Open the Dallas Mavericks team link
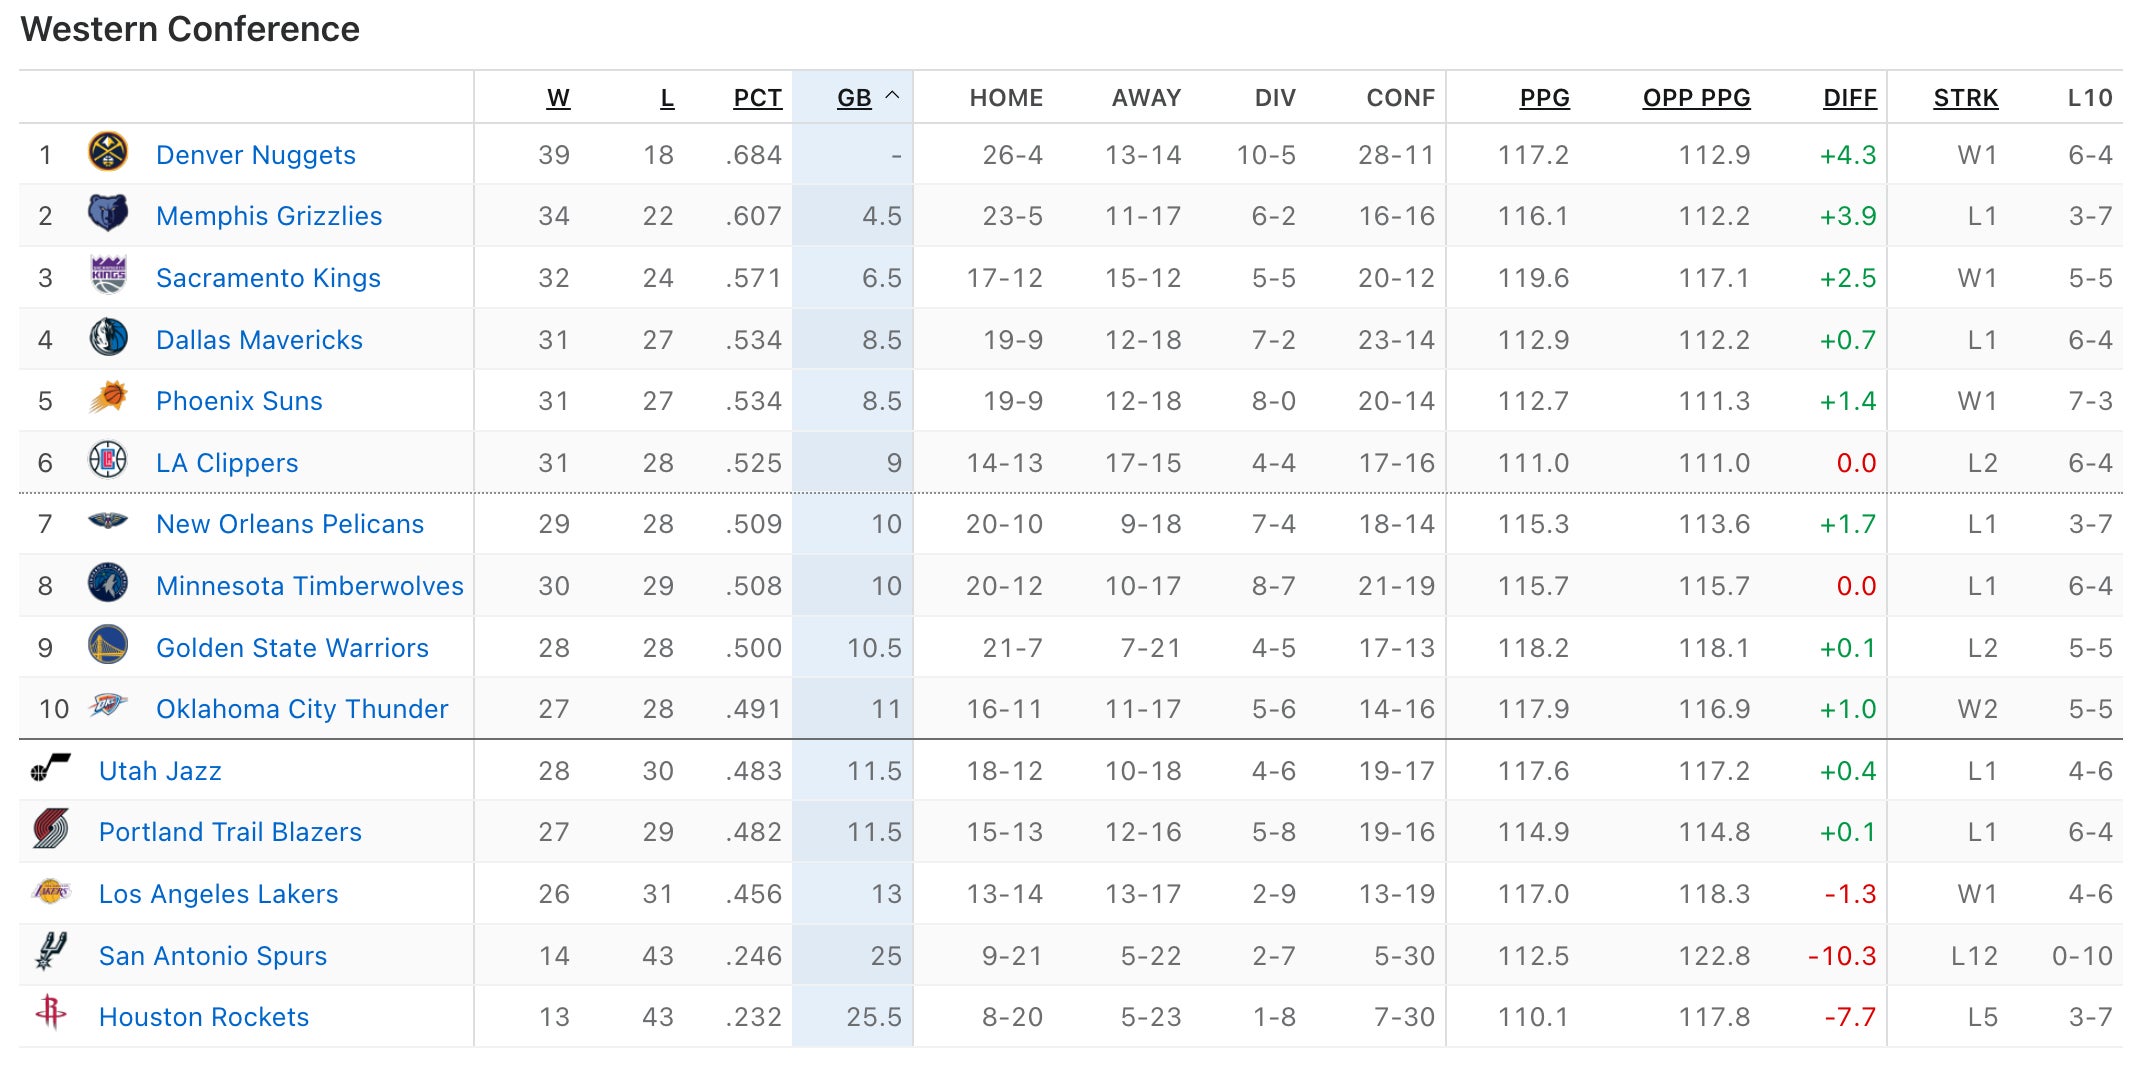 pos(259,340)
